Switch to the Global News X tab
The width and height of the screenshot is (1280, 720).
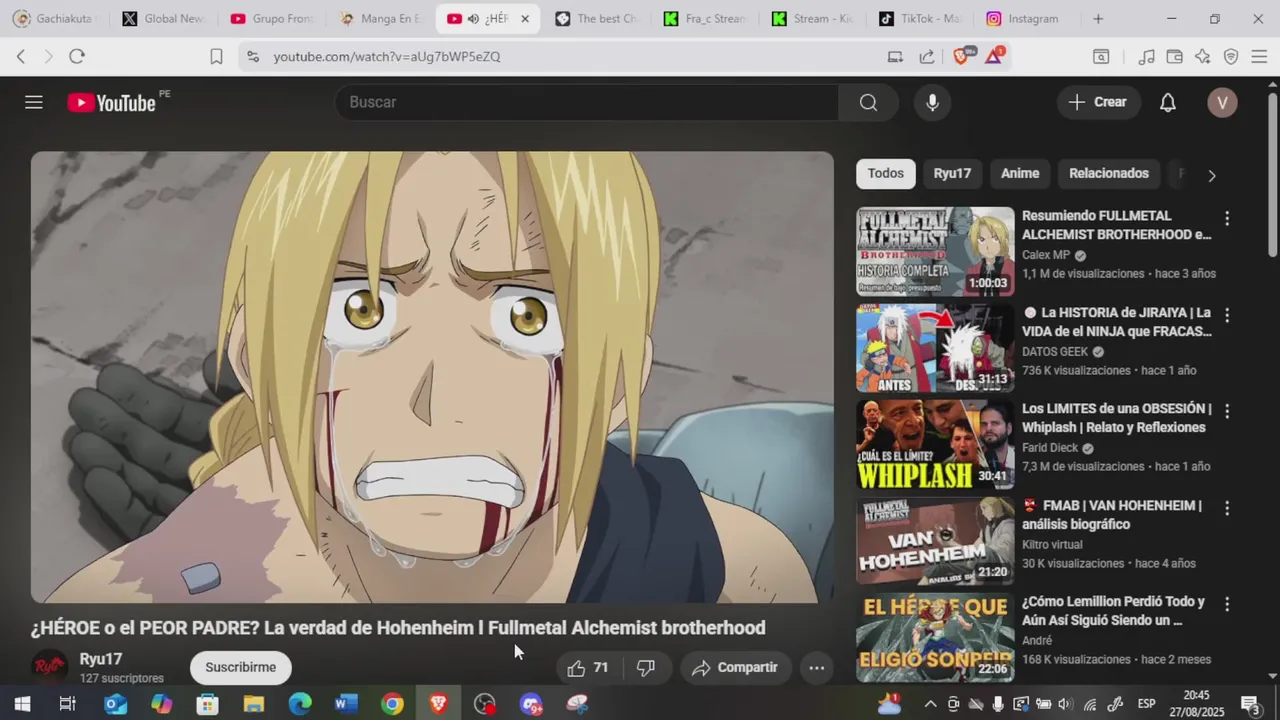point(162,19)
